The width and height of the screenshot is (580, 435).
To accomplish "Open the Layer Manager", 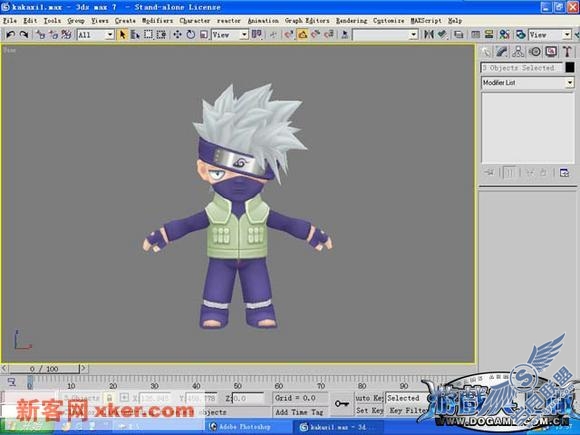I will coord(459,35).
